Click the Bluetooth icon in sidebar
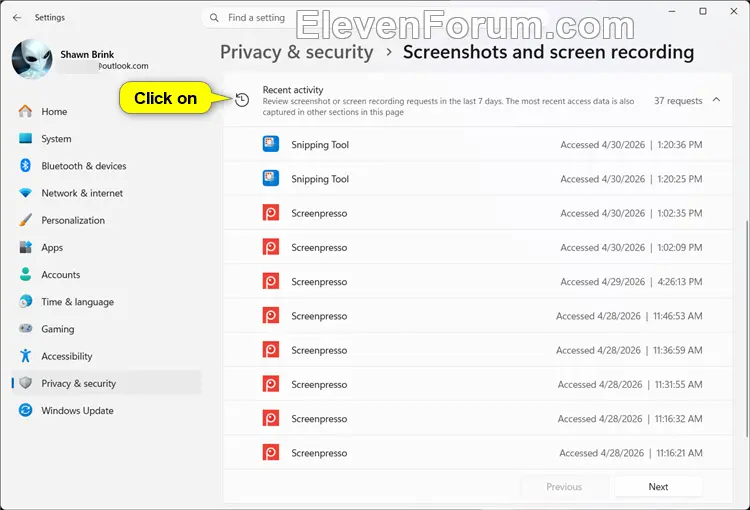Image resolution: width=750 pixels, height=510 pixels. pos(25,166)
